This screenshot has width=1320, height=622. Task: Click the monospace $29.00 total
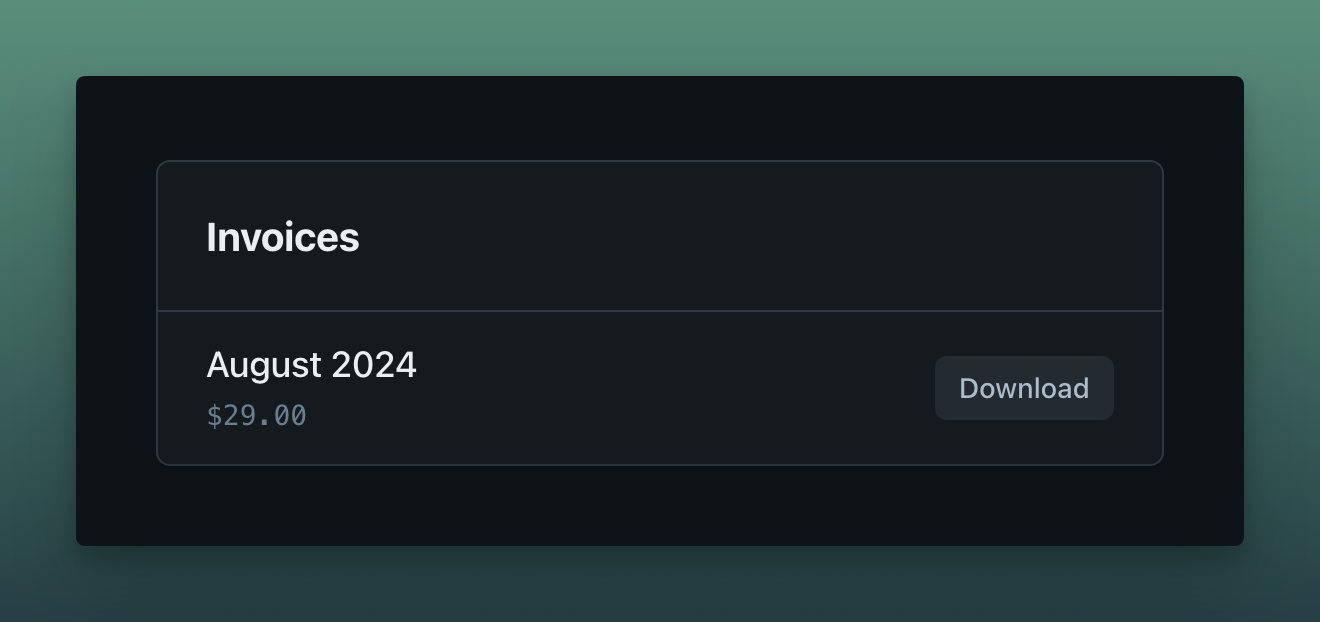coord(257,415)
